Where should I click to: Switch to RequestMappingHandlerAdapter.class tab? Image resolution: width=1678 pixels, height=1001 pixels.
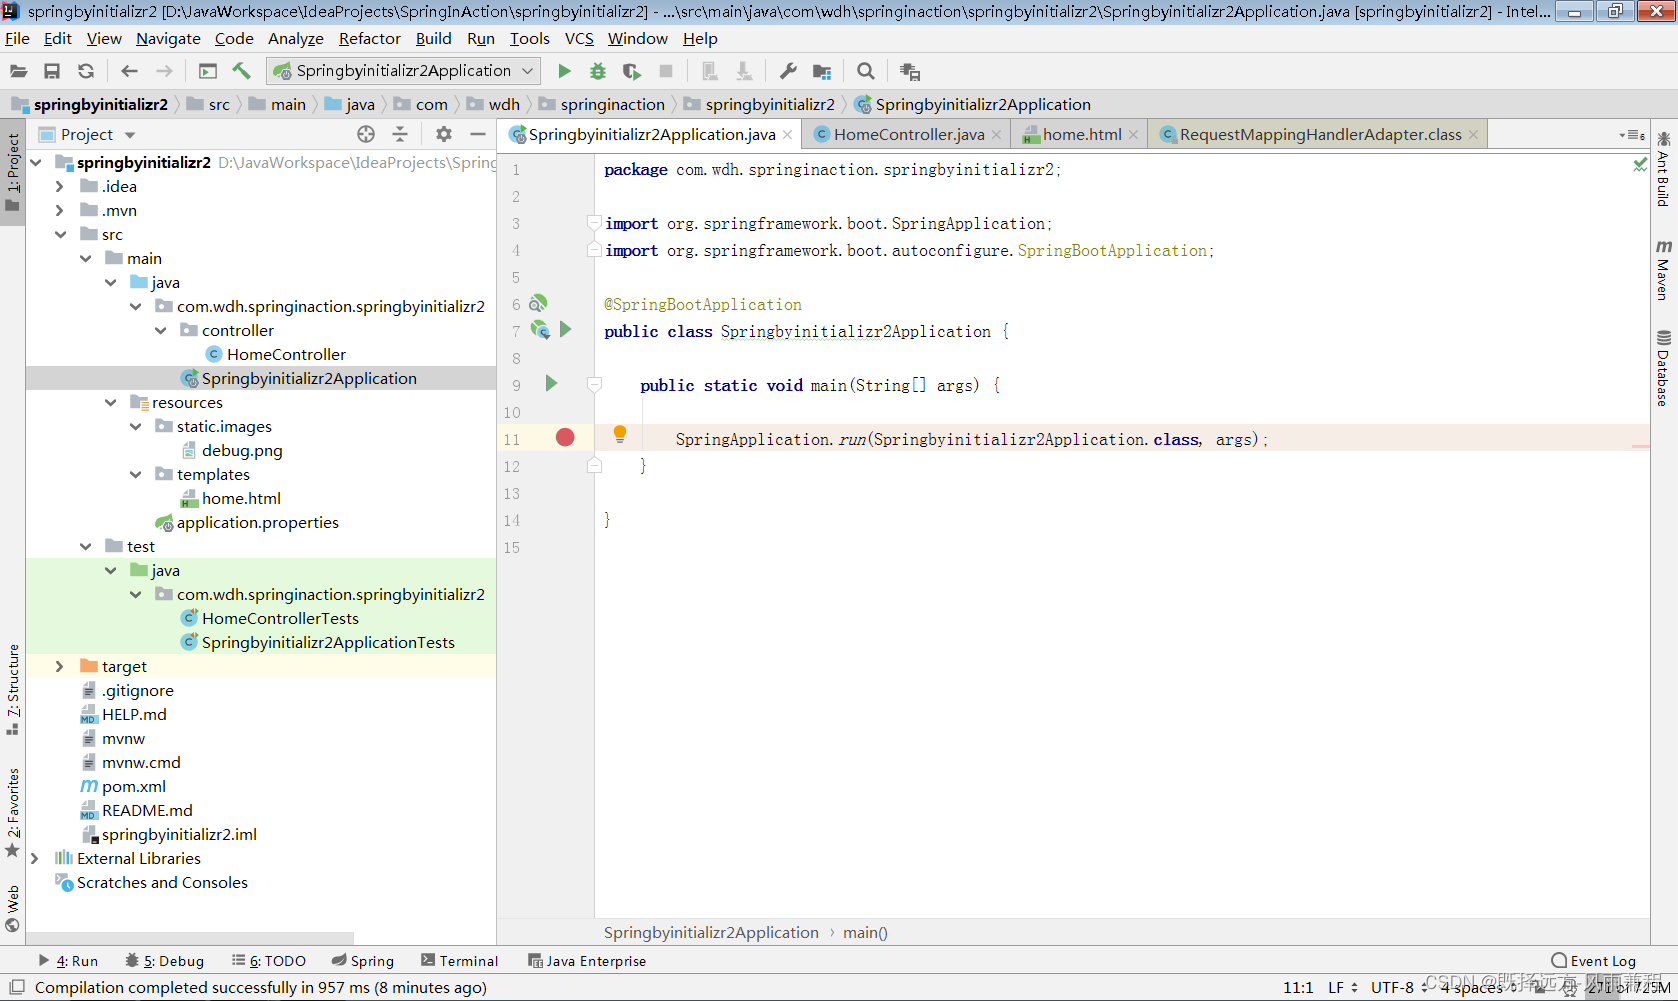[x=1319, y=134]
